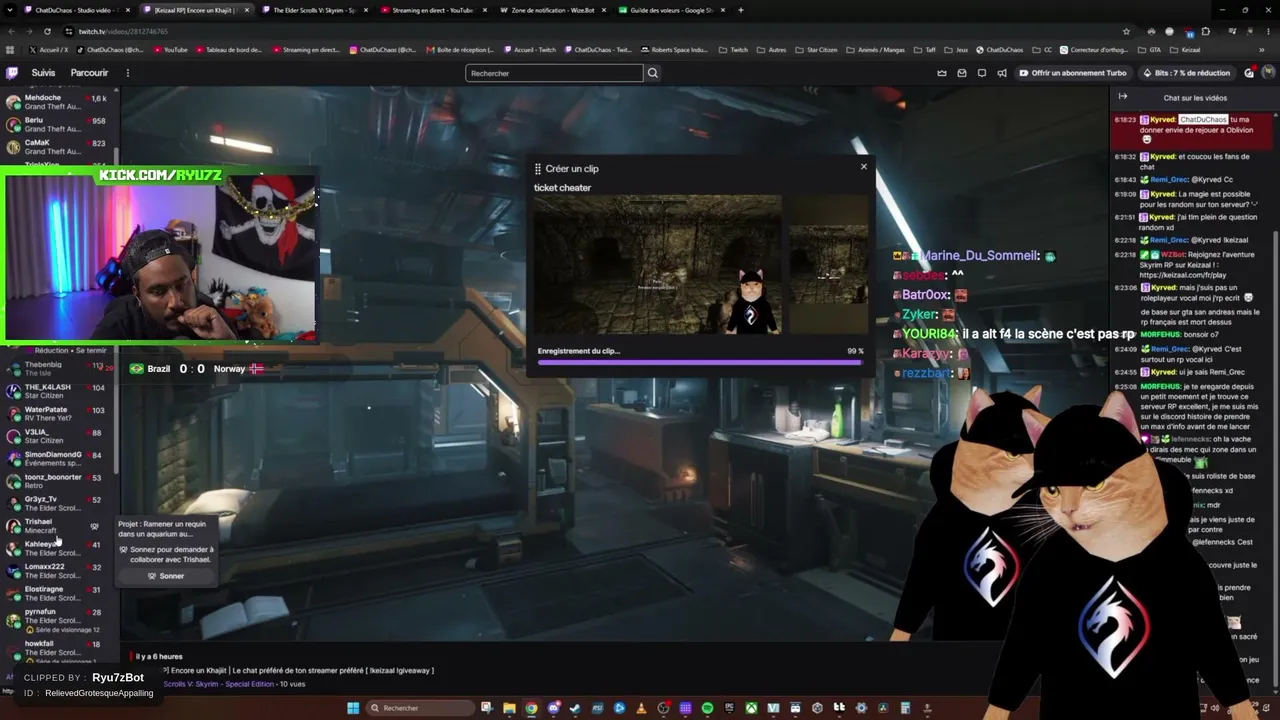
Task: Open Mehdoche channel in sidebar
Action: coord(58,102)
